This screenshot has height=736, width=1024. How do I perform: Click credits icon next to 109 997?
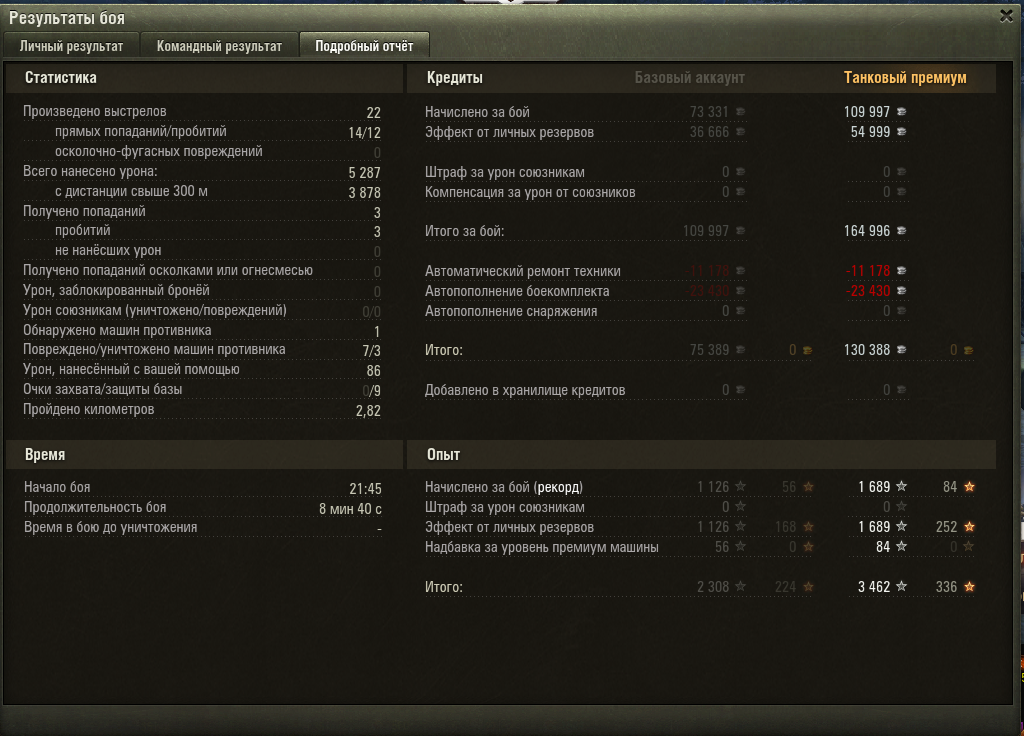(x=901, y=112)
